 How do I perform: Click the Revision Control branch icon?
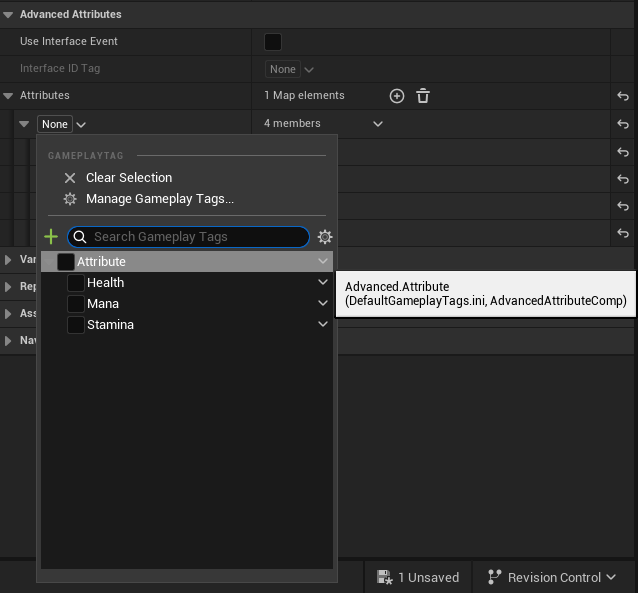click(x=494, y=577)
